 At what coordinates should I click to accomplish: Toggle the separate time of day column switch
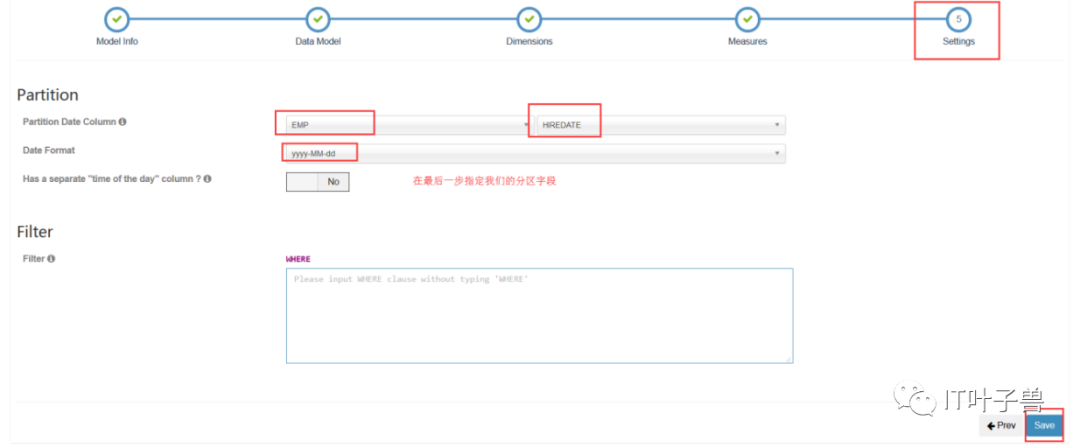pyautogui.click(x=318, y=182)
